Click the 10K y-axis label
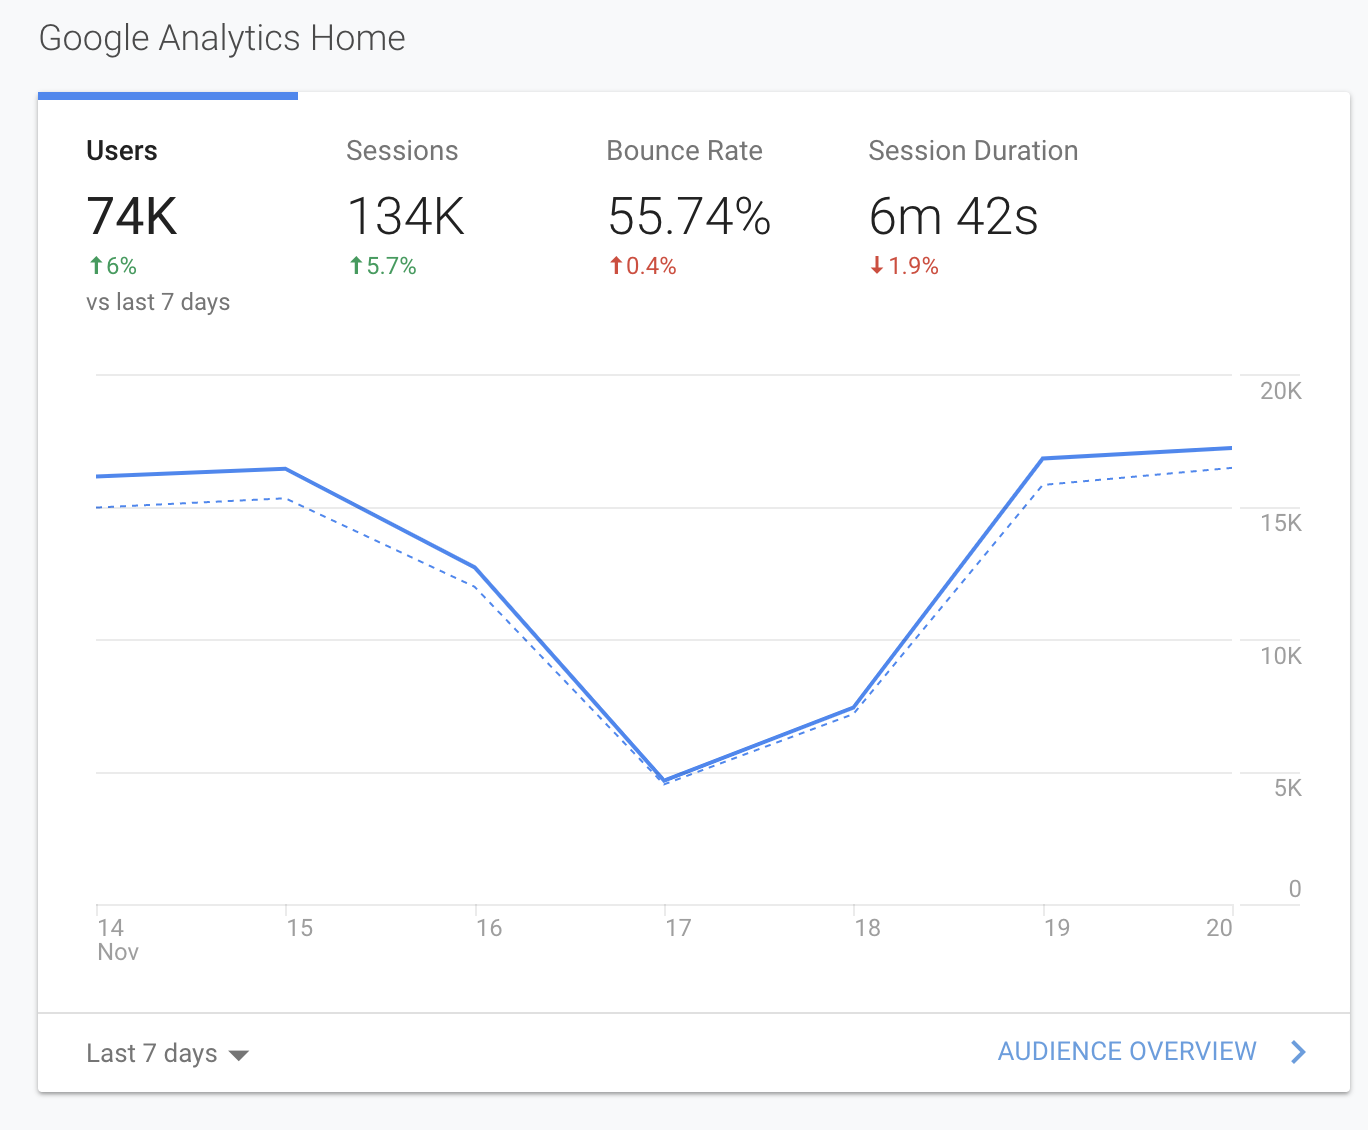Viewport: 1368px width, 1130px height. 1280,656
